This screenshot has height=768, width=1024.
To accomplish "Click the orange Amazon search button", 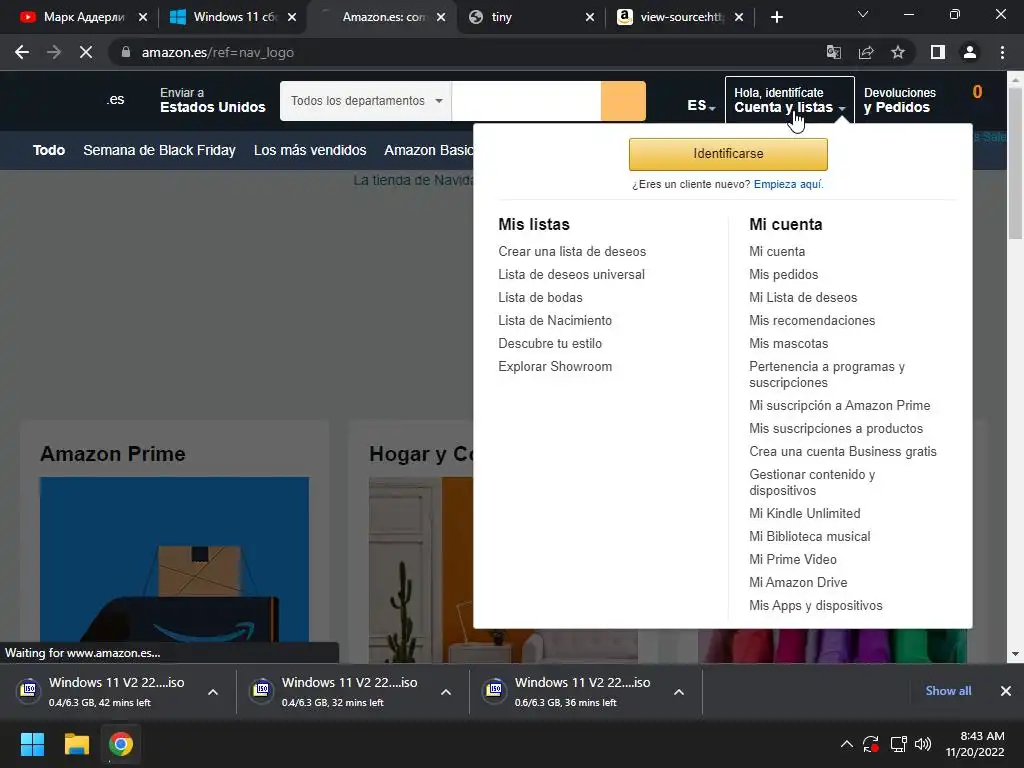I will (623, 101).
